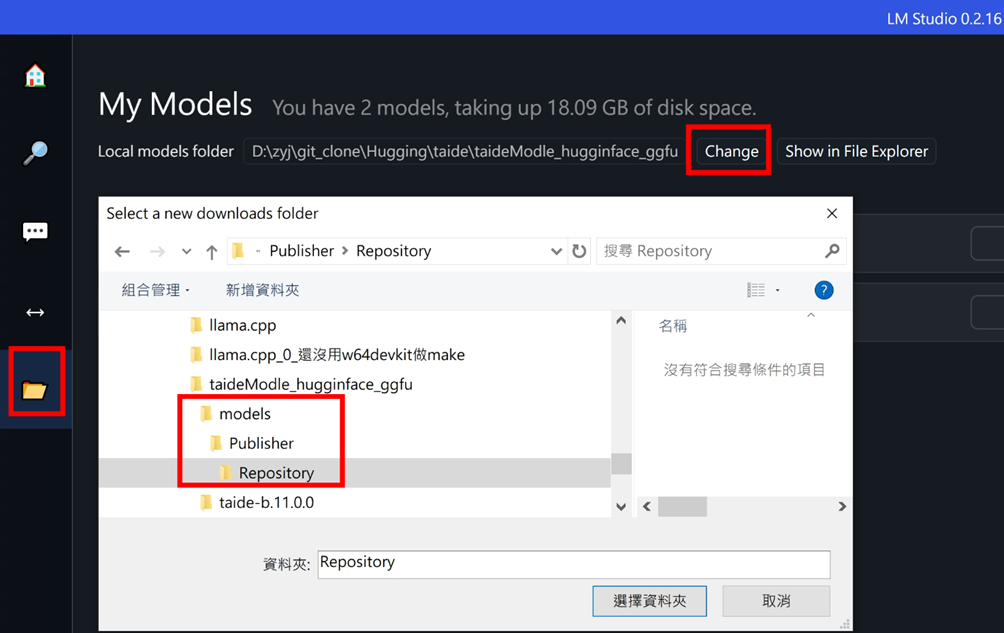The height and width of the screenshot is (633, 1004).
Task: Refresh the Repository folder view
Action: tap(579, 251)
